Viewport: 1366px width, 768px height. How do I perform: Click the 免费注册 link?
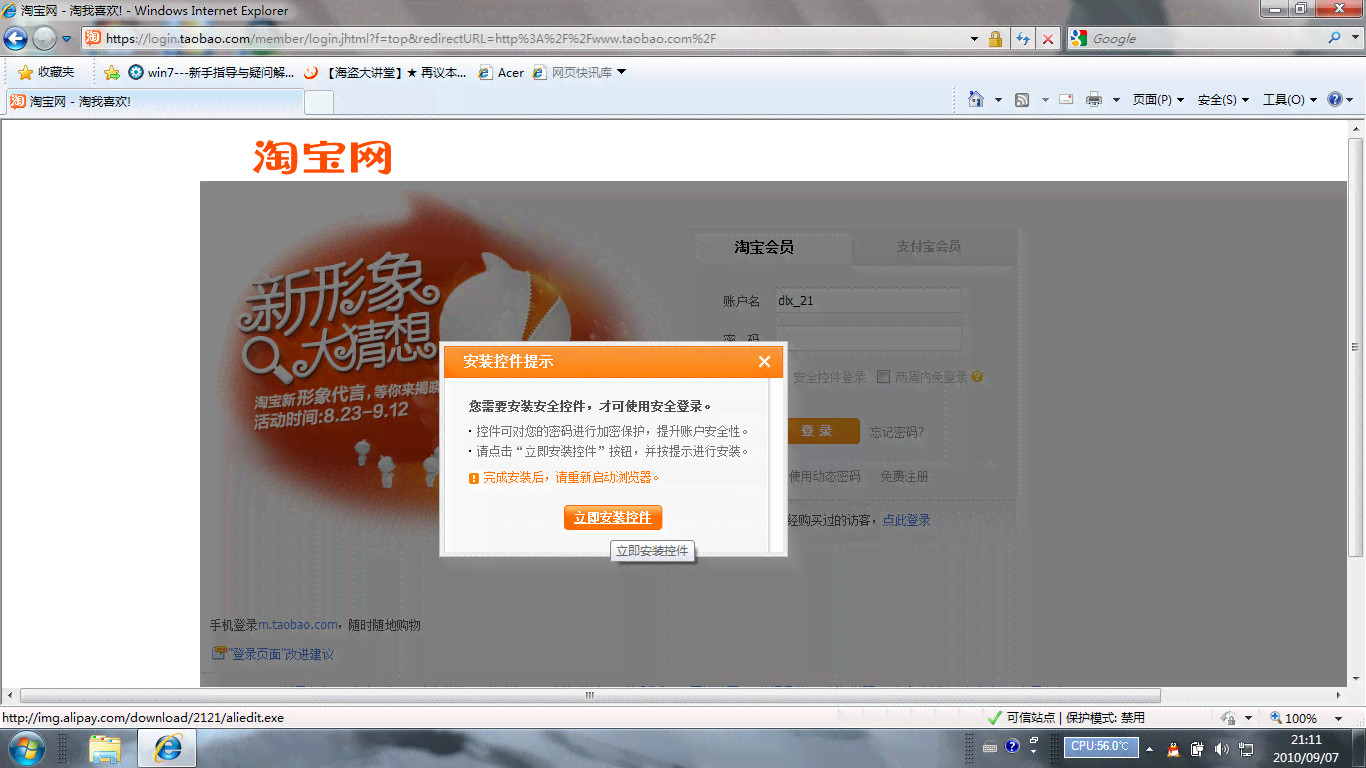(904, 477)
